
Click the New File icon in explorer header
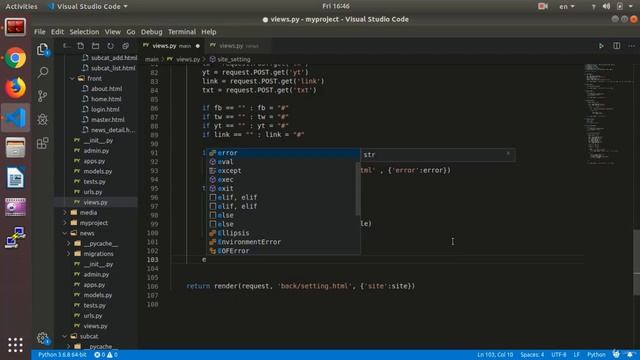coord(80,46)
